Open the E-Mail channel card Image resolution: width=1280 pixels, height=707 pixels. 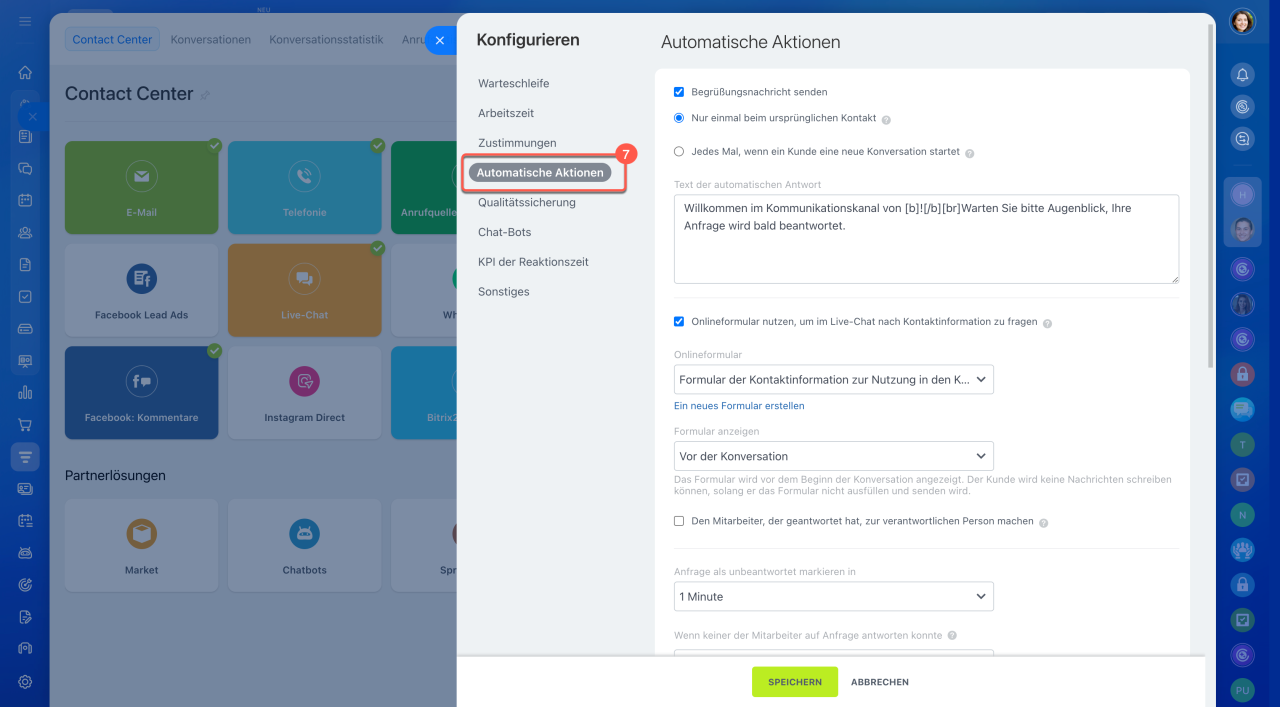[141, 188]
